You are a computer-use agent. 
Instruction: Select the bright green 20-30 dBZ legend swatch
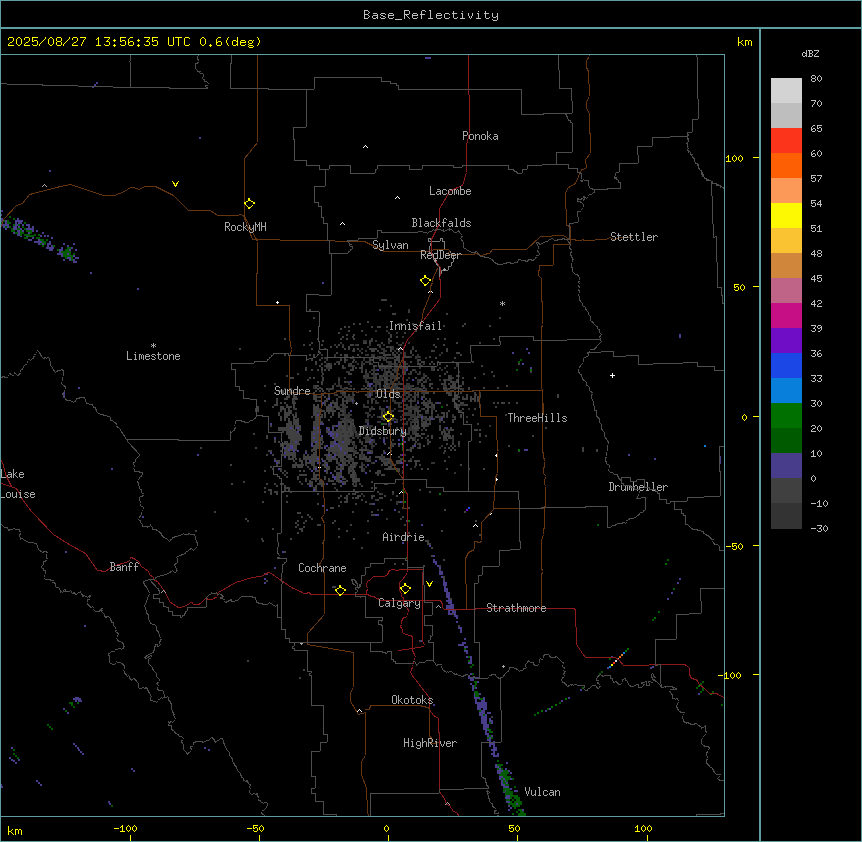[786, 416]
